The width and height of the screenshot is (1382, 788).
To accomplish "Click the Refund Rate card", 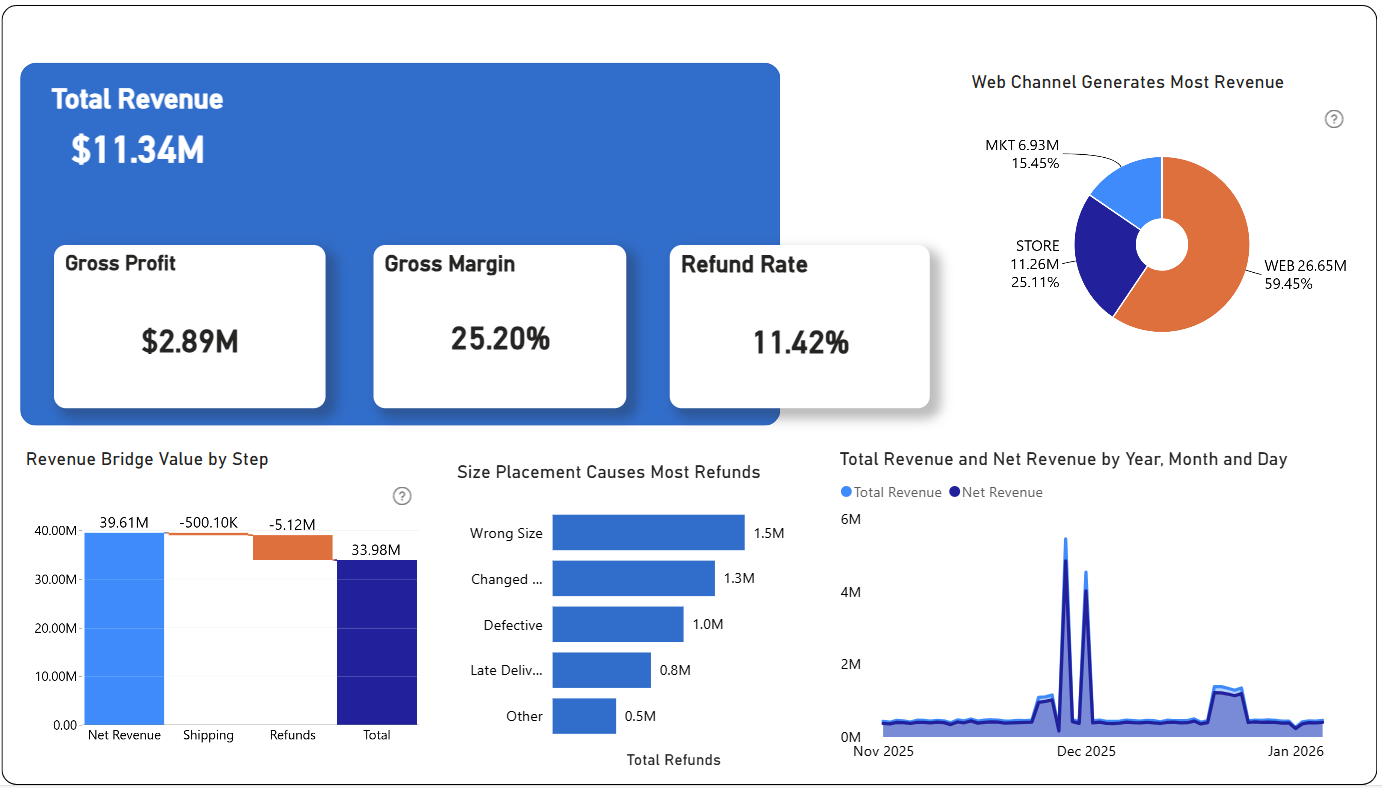I will pos(800,326).
